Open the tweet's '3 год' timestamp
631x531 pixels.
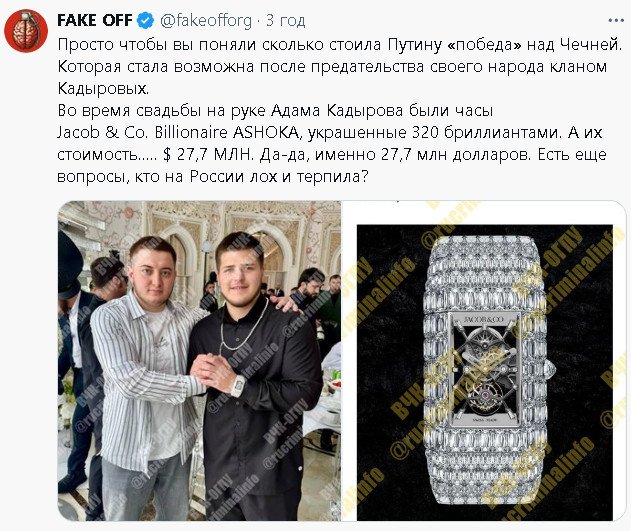(285, 20)
